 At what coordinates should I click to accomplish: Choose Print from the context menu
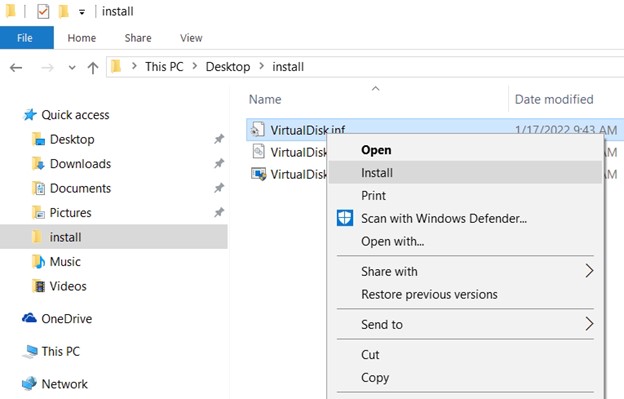(465, 195)
